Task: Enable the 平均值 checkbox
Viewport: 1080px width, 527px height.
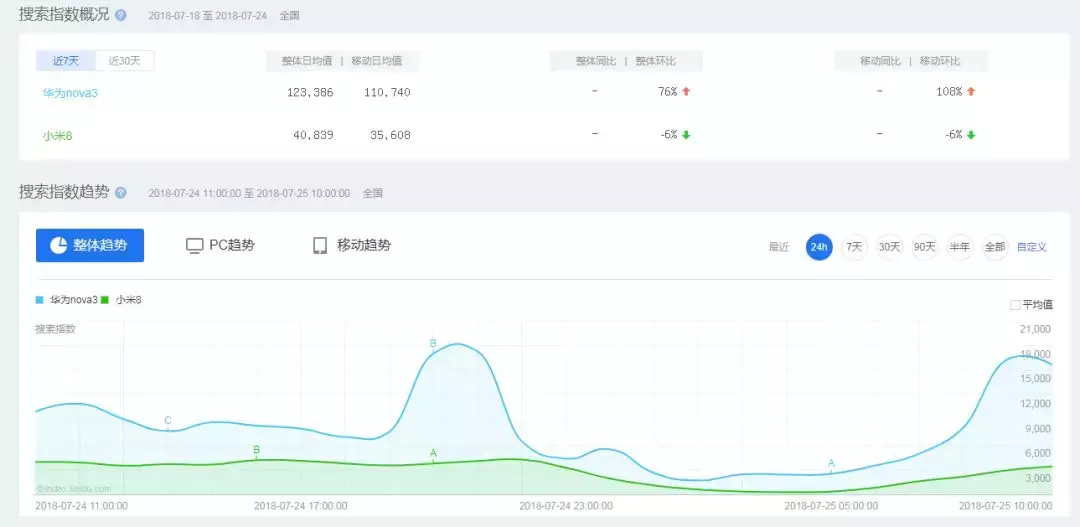Action: tap(1015, 304)
